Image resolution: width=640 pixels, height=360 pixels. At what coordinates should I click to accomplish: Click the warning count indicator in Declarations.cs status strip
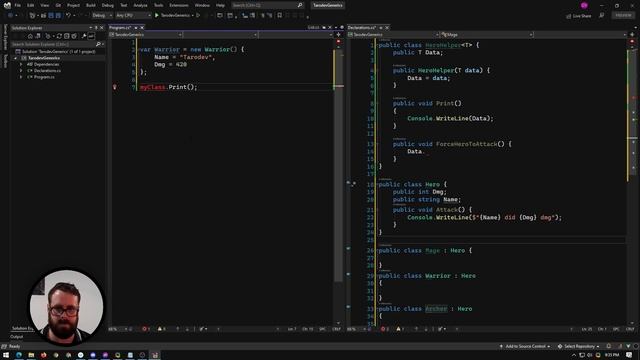(x=400, y=329)
